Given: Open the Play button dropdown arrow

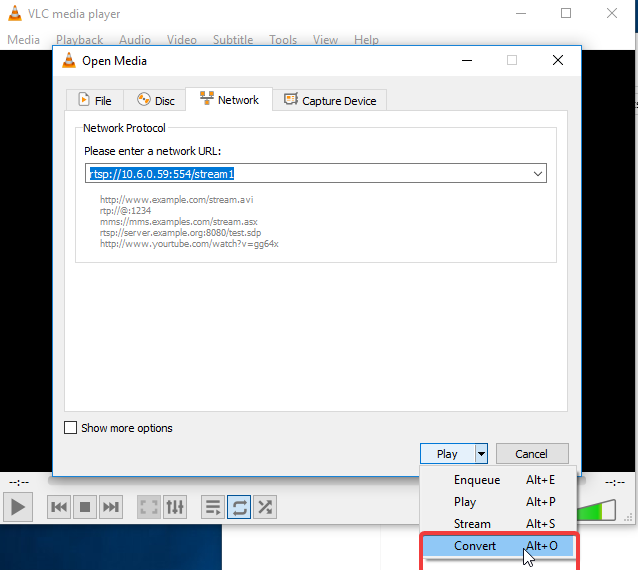Looking at the screenshot, I should [x=481, y=453].
